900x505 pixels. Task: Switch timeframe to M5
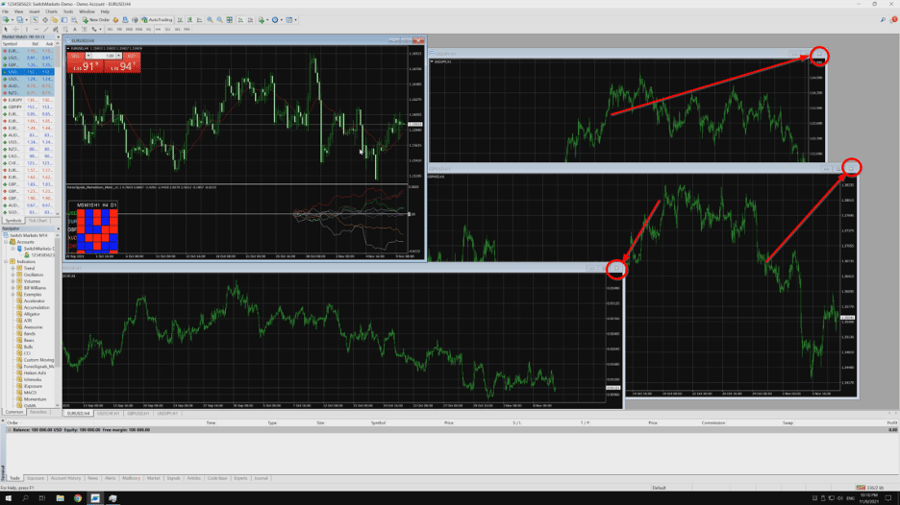click(119, 29)
